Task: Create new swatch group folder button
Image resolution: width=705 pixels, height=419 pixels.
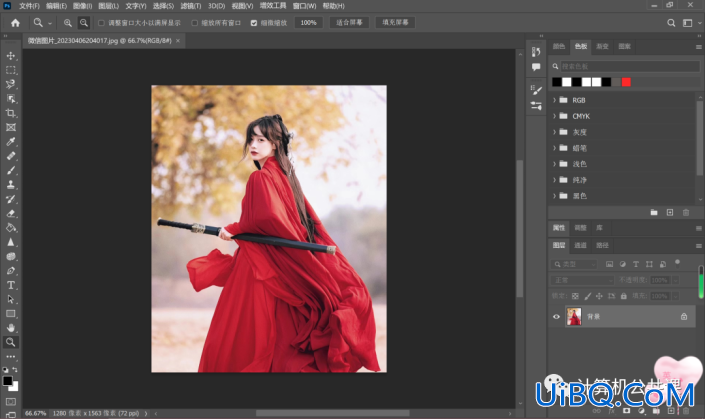Action: pos(654,213)
